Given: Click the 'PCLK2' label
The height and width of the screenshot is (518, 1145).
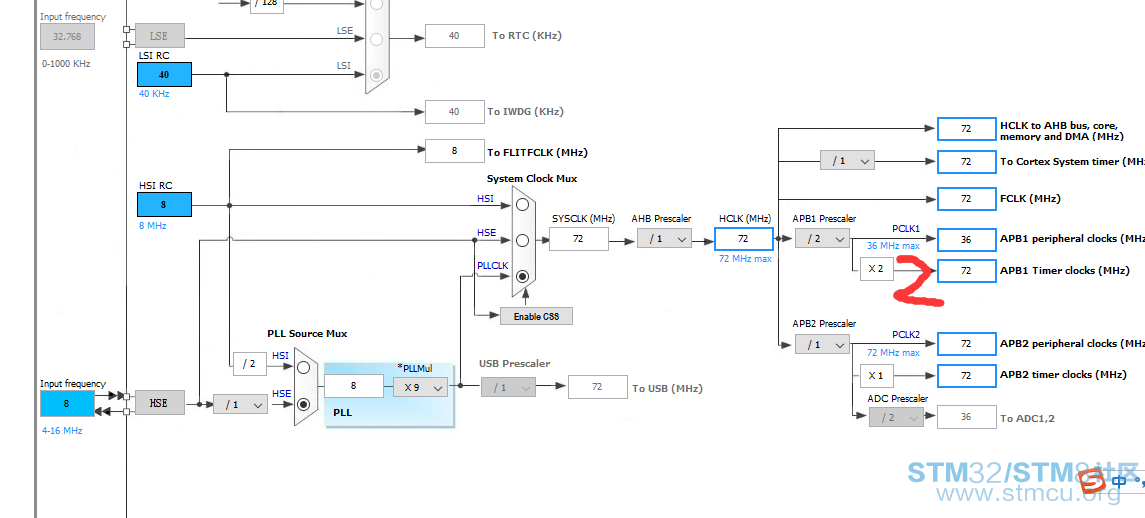Looking at the screenshot, I should (x=905, y=335).
